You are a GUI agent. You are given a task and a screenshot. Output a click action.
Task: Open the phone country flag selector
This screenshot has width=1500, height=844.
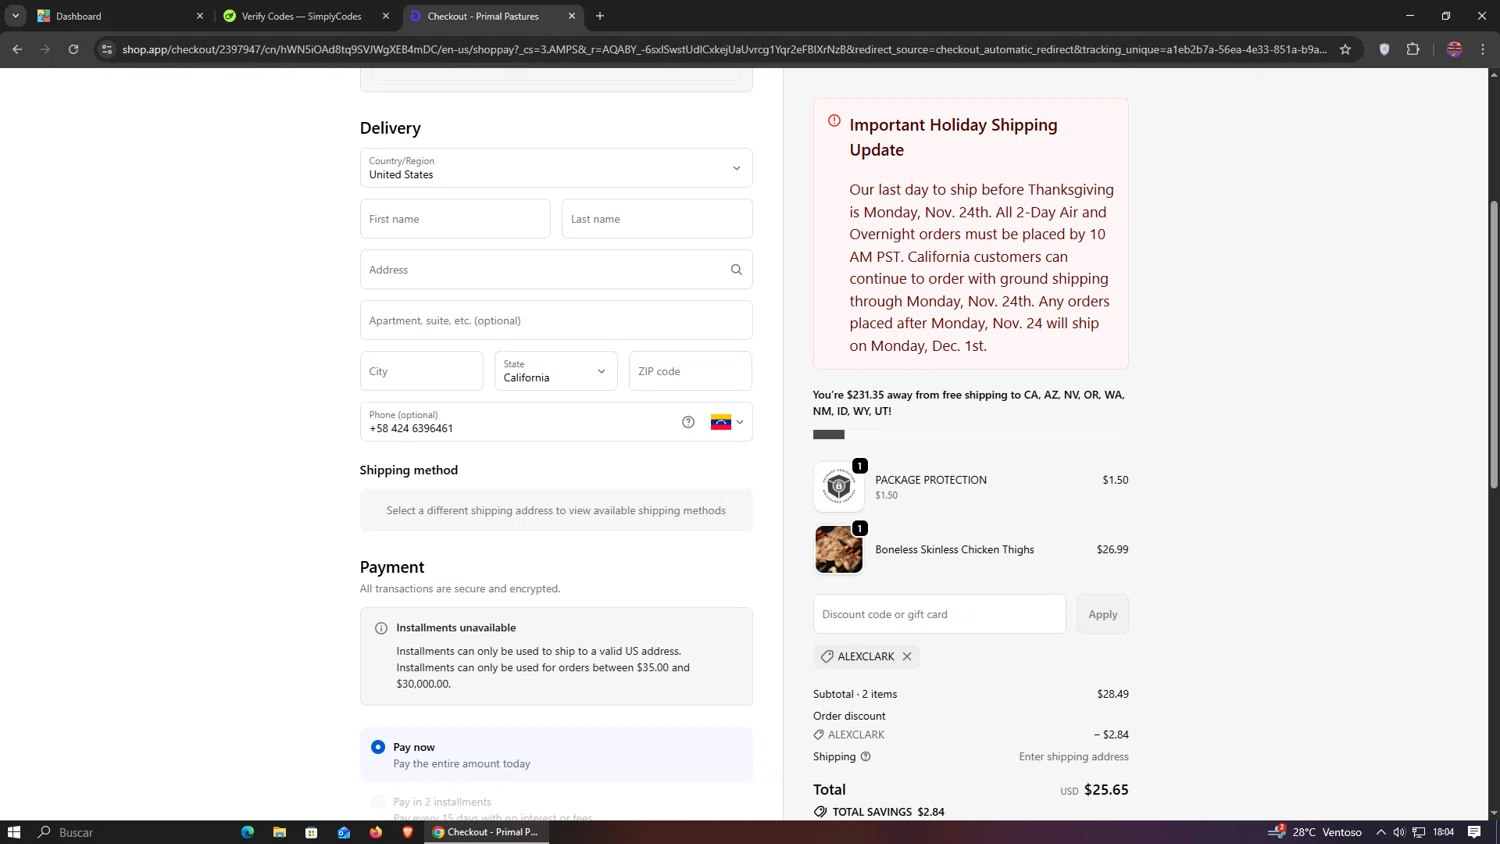tap(727, 422)
